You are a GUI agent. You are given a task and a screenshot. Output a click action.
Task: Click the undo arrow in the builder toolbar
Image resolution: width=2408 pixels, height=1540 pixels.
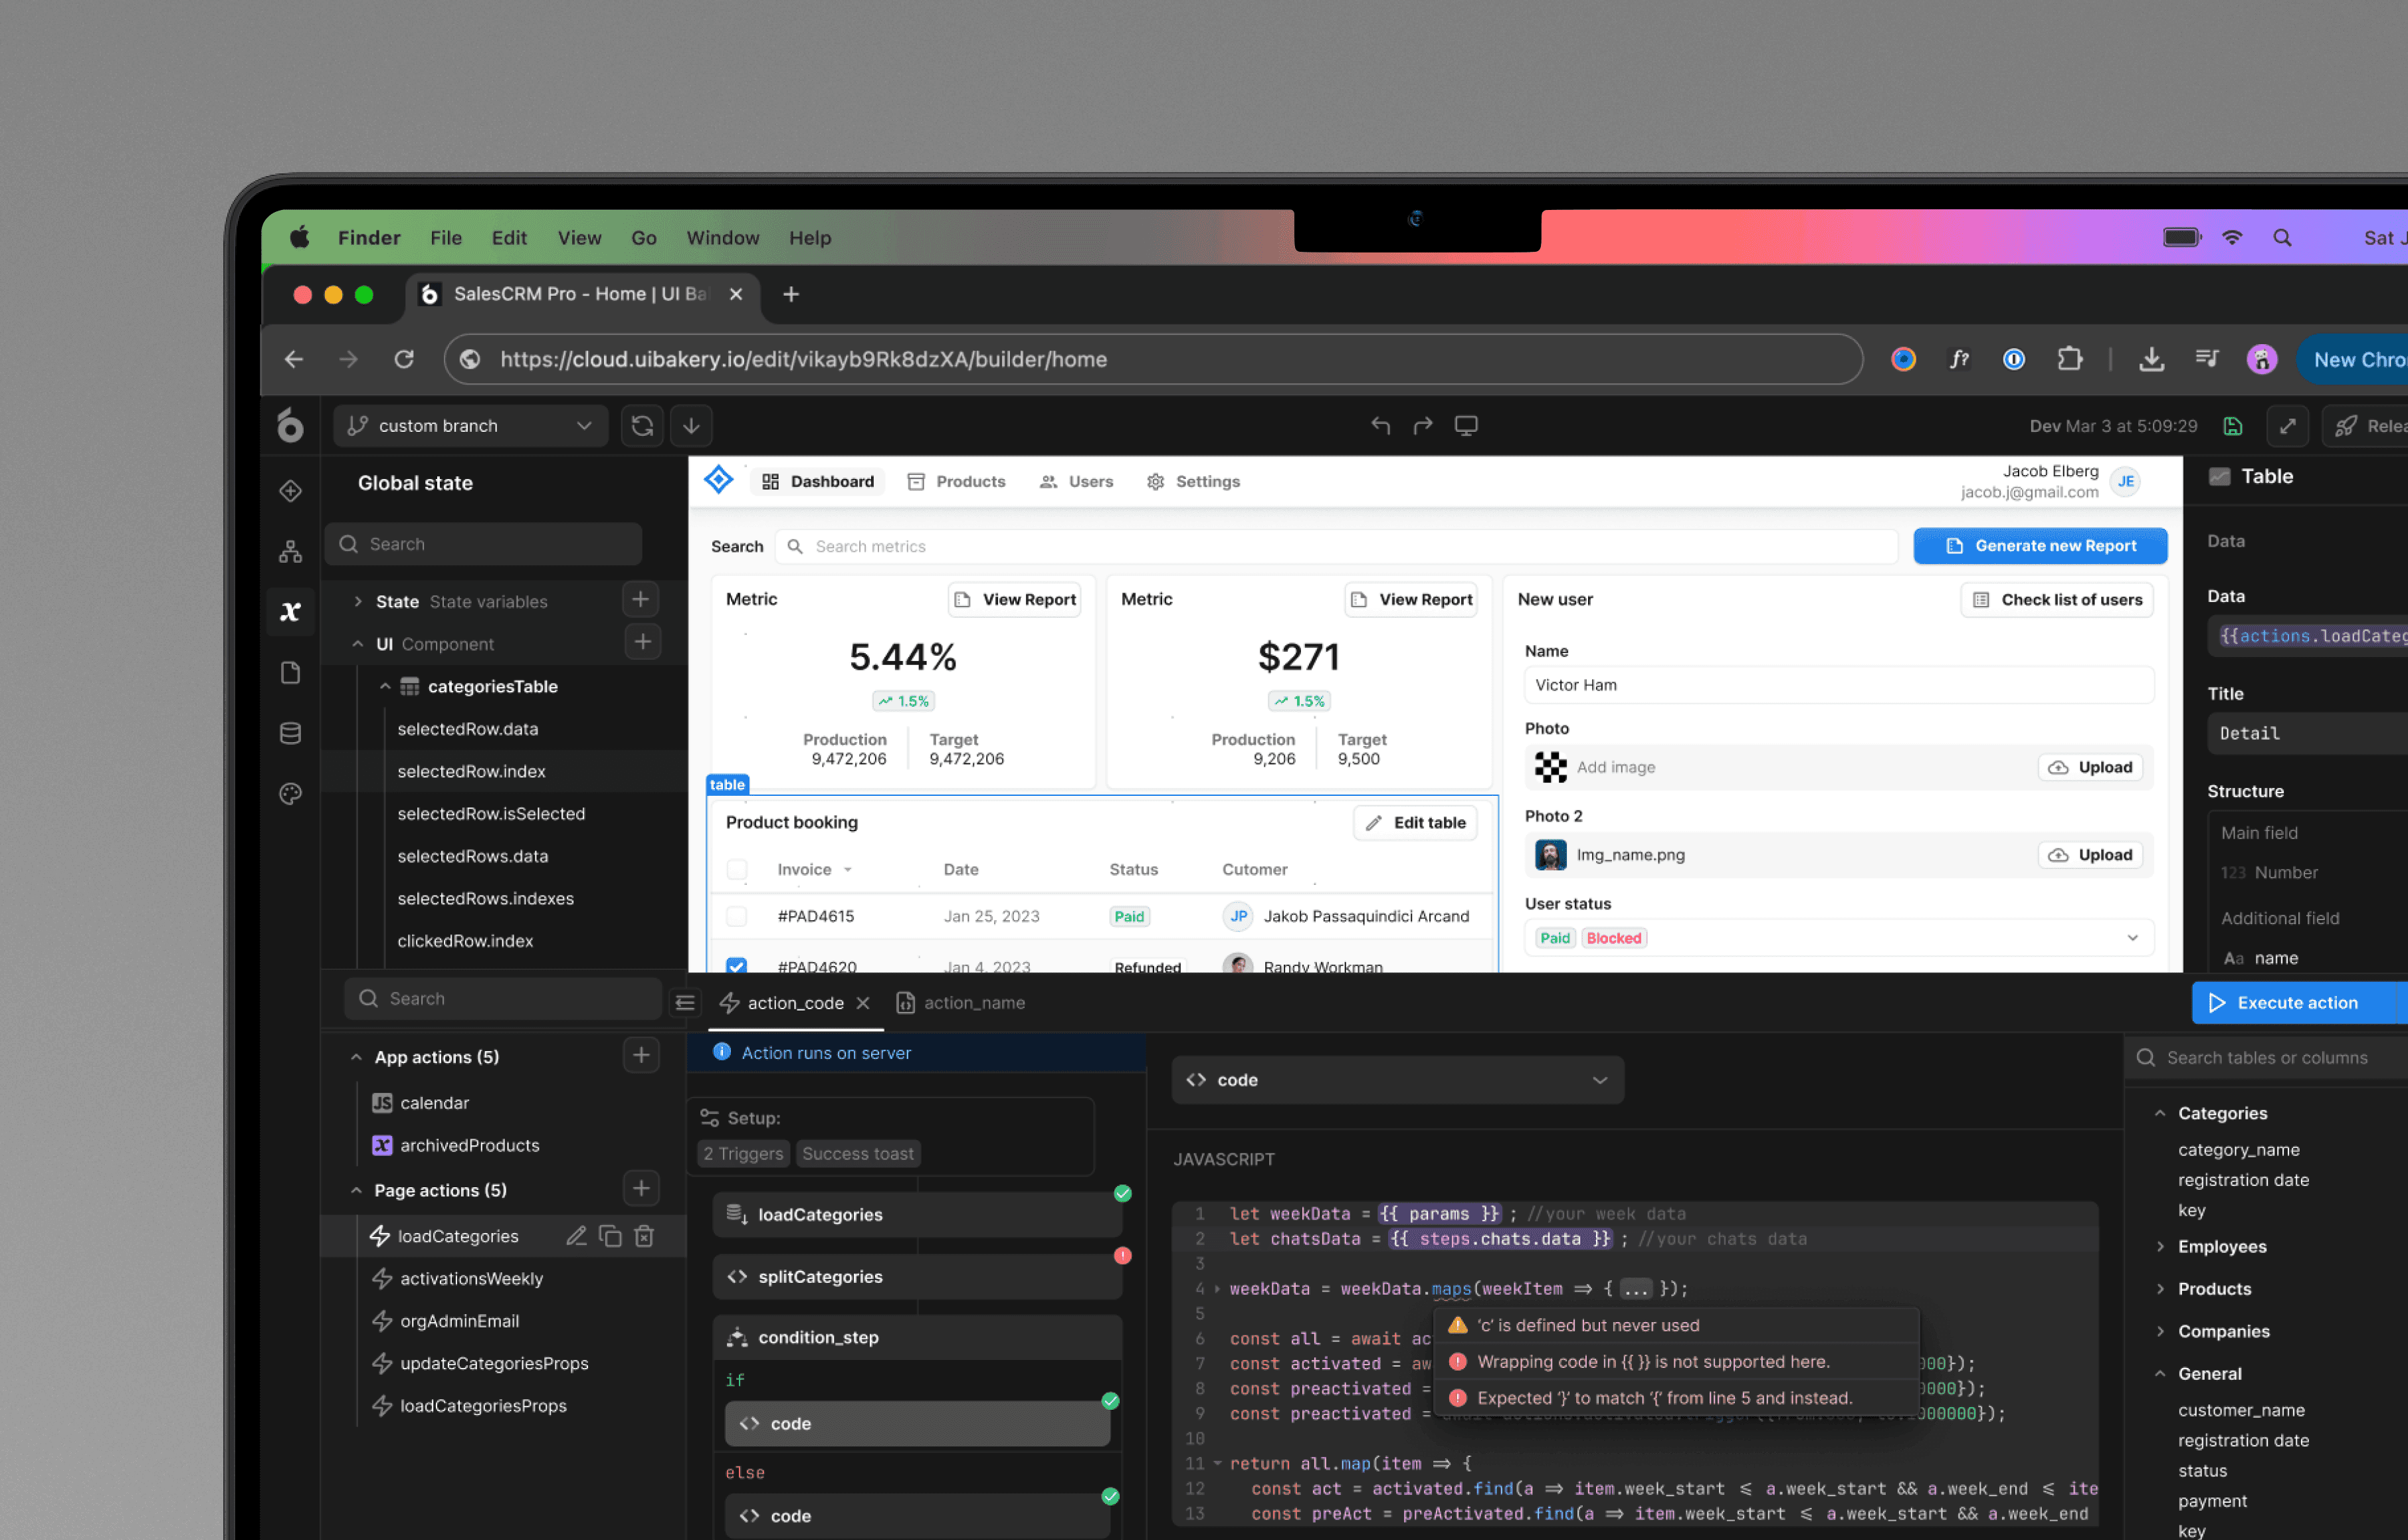coord(1380,426)
